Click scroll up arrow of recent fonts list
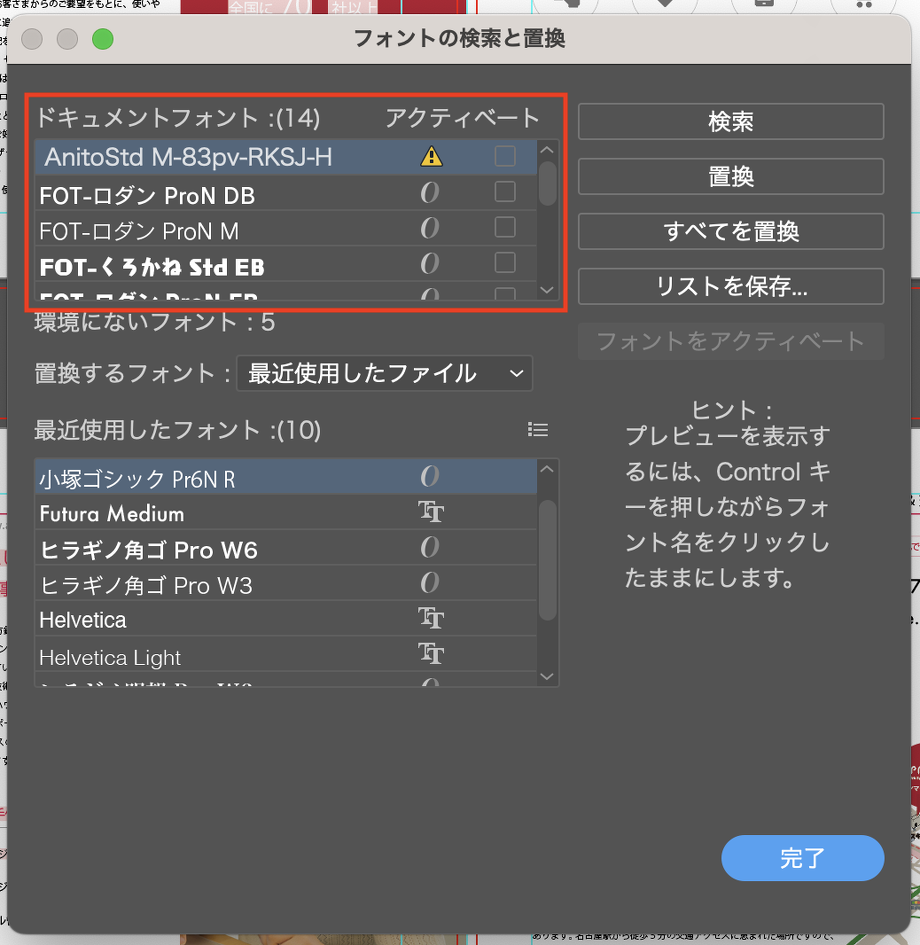920x945 pixels. pos(547,469)
